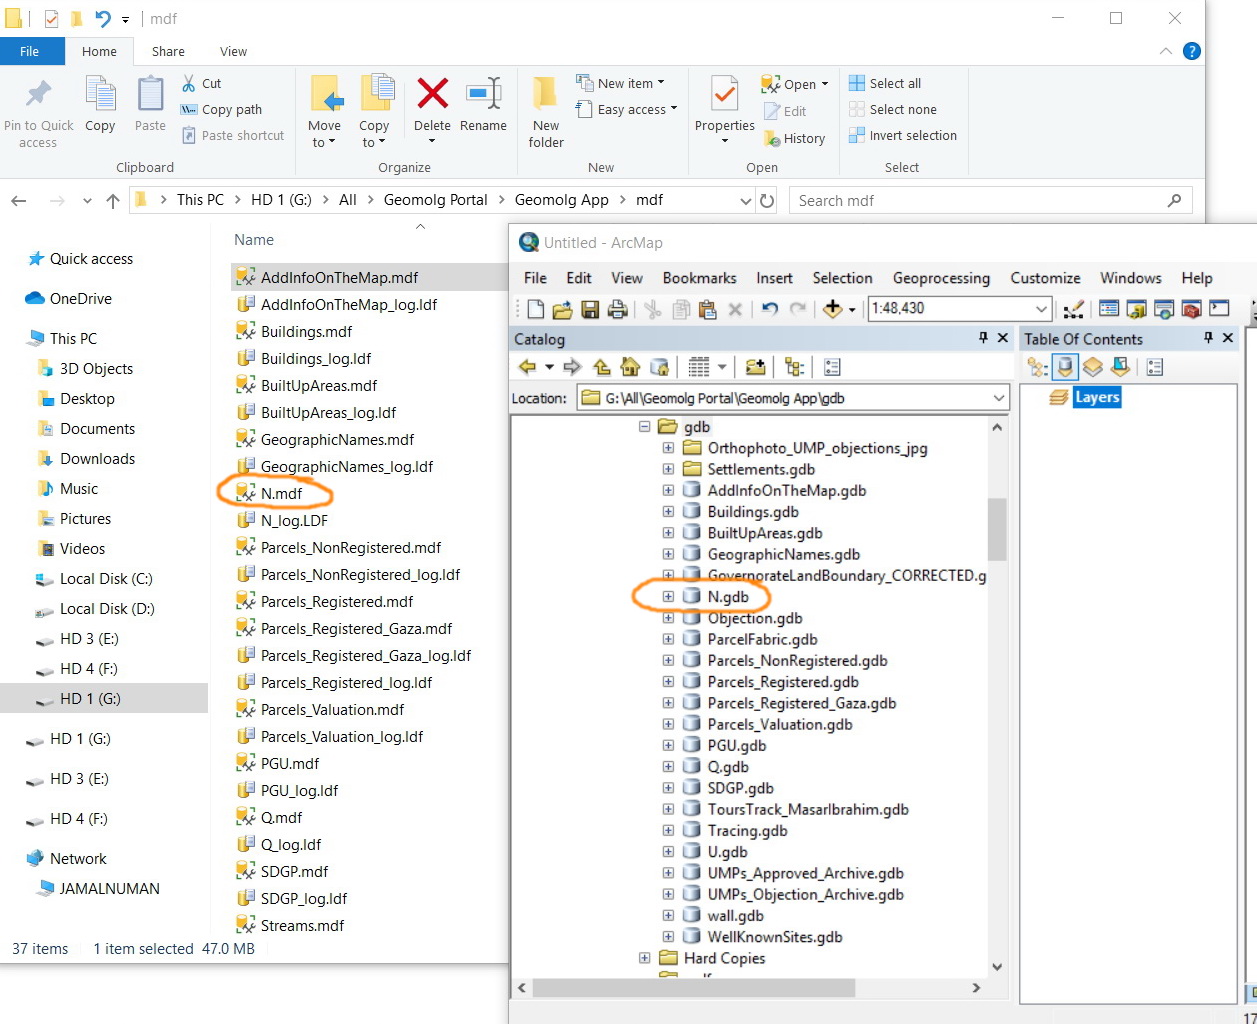Toggle auto-hide pin on Catalog panel
The image size is (1257, 1024).
(x=983, y=339)
